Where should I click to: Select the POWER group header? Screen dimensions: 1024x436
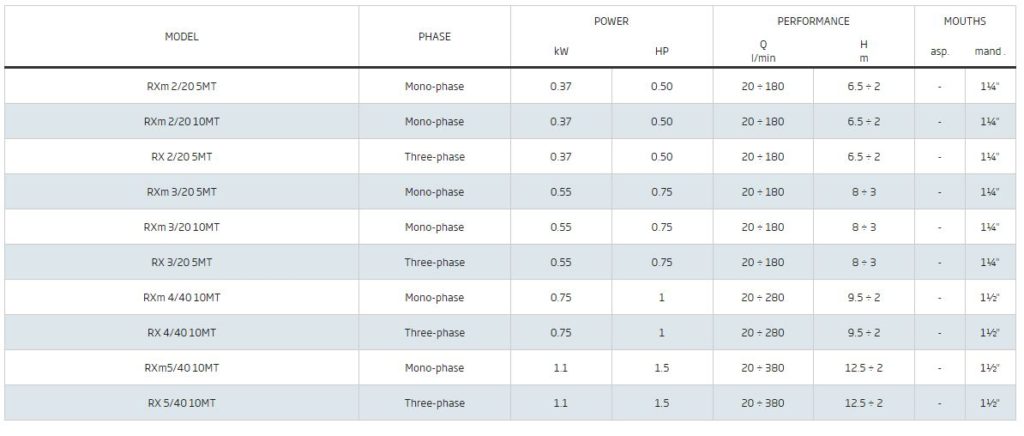coord(611,21)
